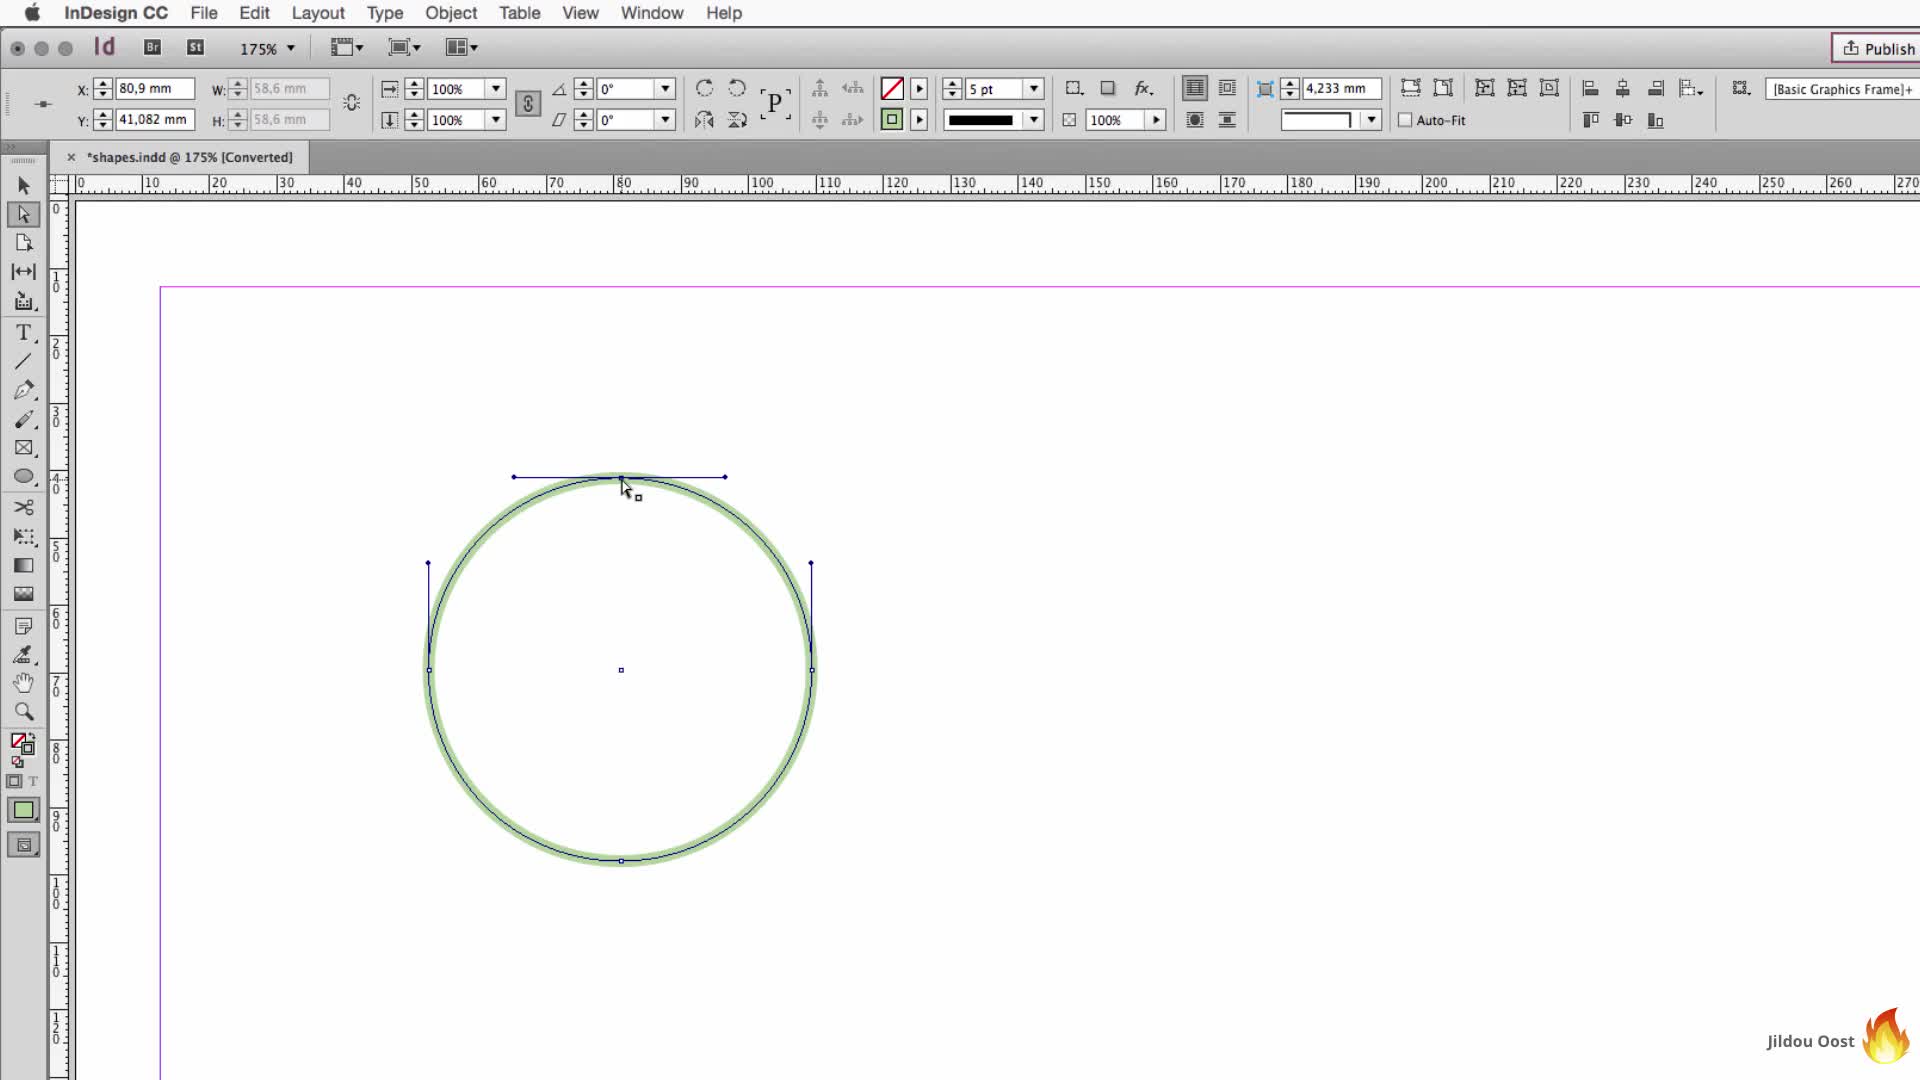Viewport: 1920px width, 1080px height.
Task: Toggle wrap around object shape
Action: [x=1194, y=120]
